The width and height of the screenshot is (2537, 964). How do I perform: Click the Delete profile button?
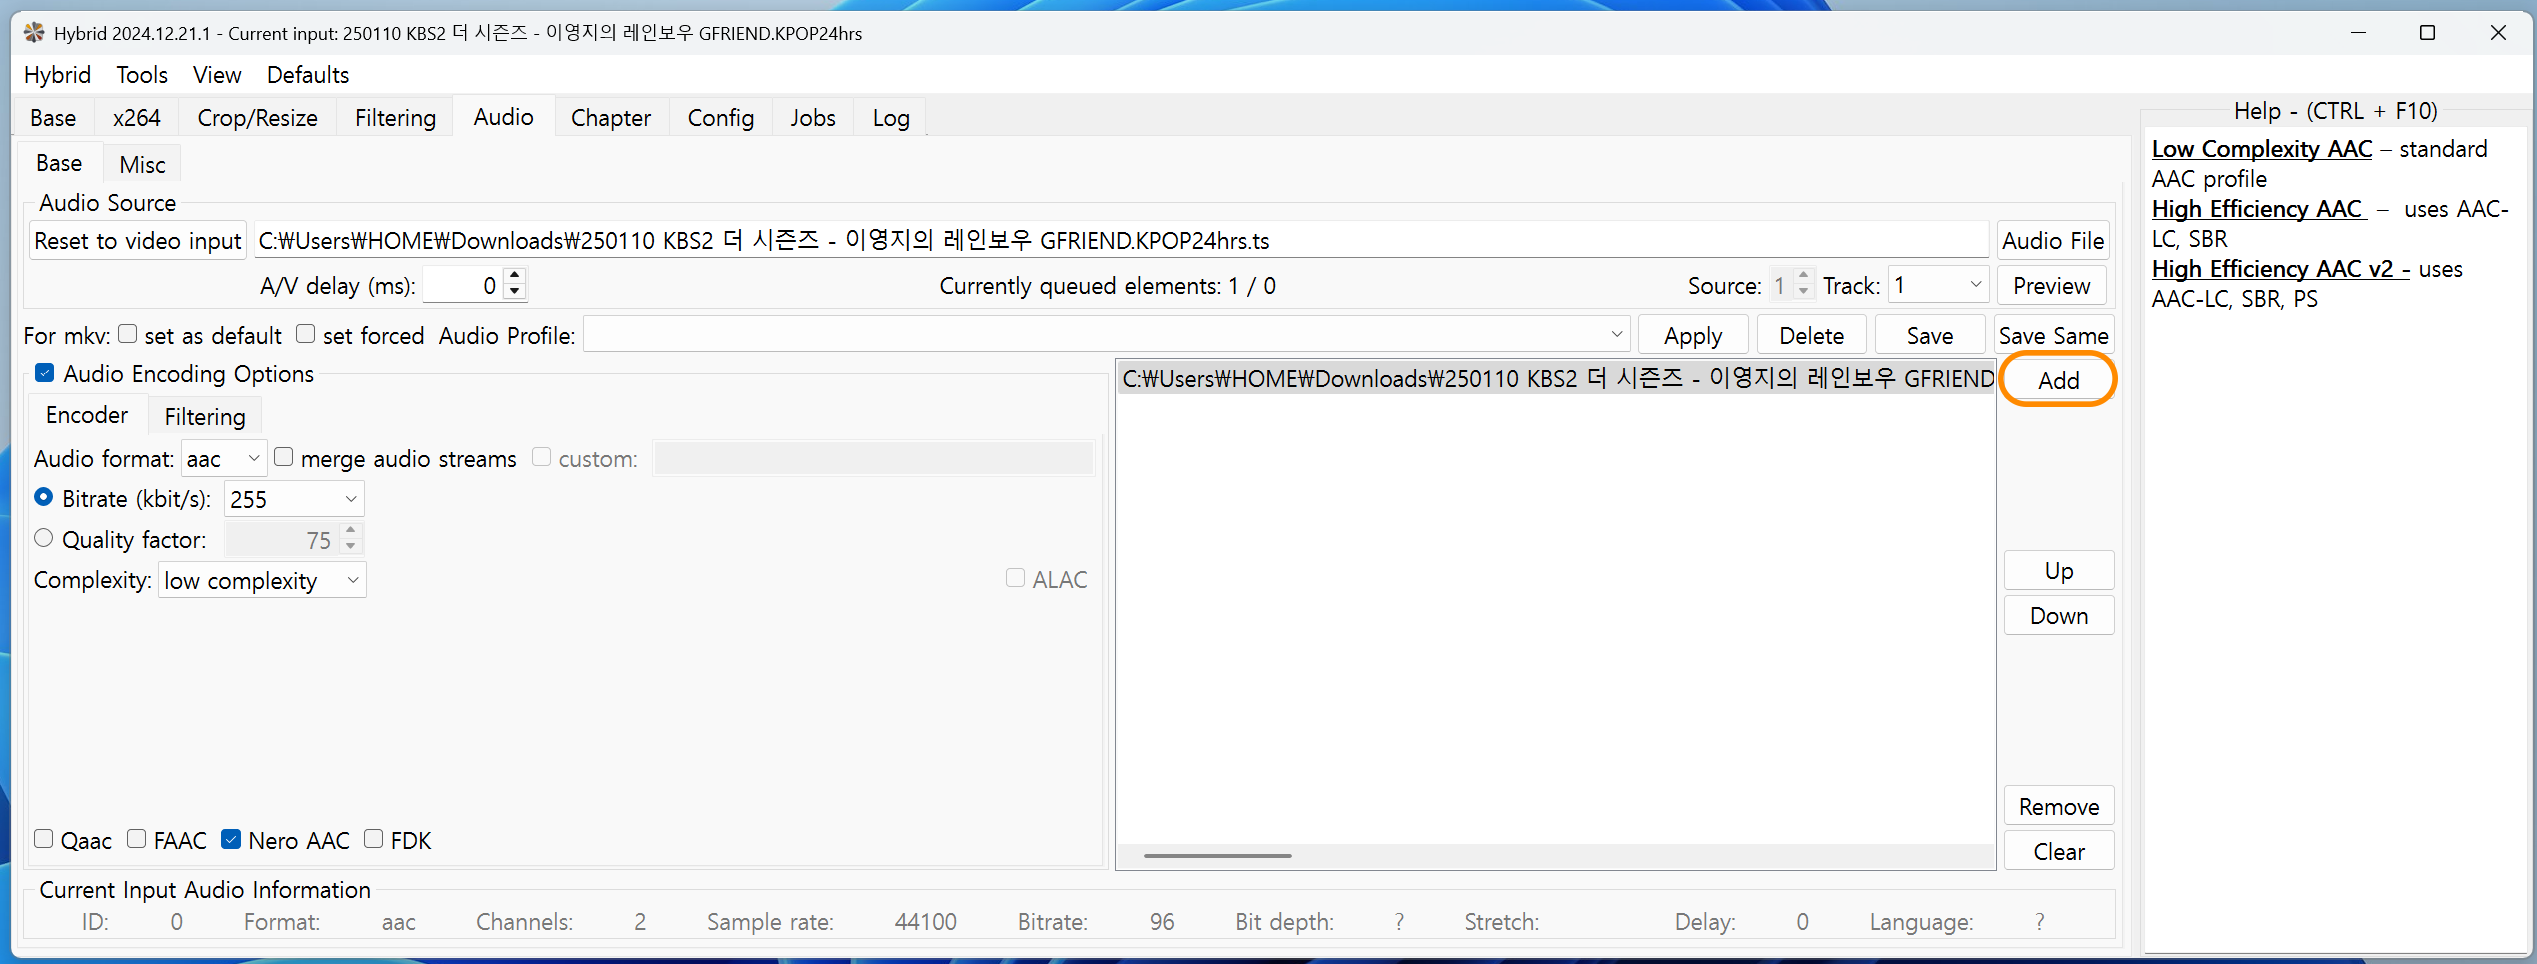(x=1812, y=336)
